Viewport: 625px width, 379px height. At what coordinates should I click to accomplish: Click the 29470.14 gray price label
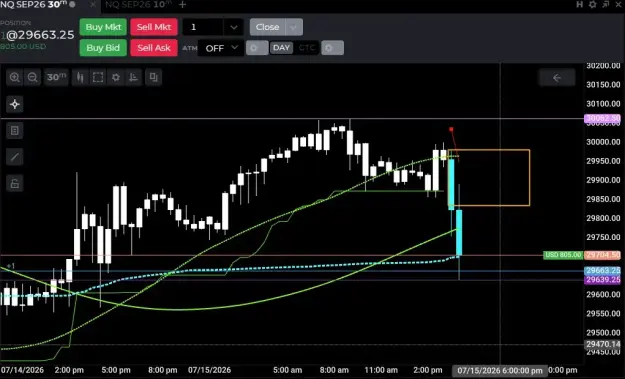(603, 344)
